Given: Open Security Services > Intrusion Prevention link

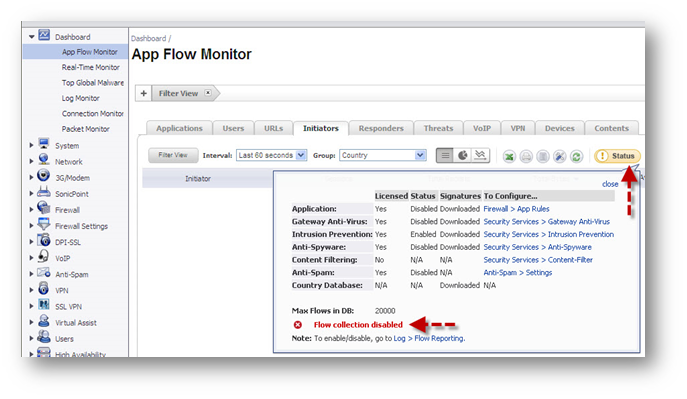Looking at the screenshot, I should click(549, 234).
